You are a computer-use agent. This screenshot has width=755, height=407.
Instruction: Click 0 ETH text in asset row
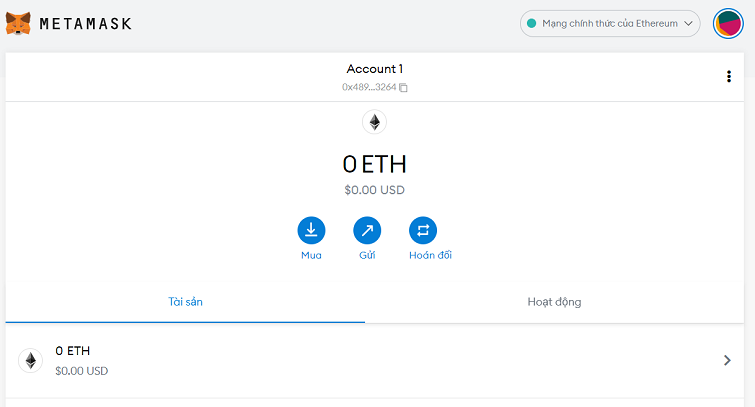click(x=73, y=351)
